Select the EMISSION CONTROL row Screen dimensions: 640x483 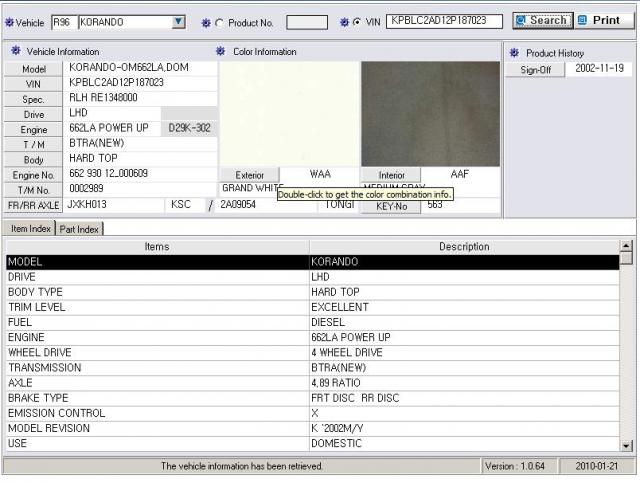point(313,413)
